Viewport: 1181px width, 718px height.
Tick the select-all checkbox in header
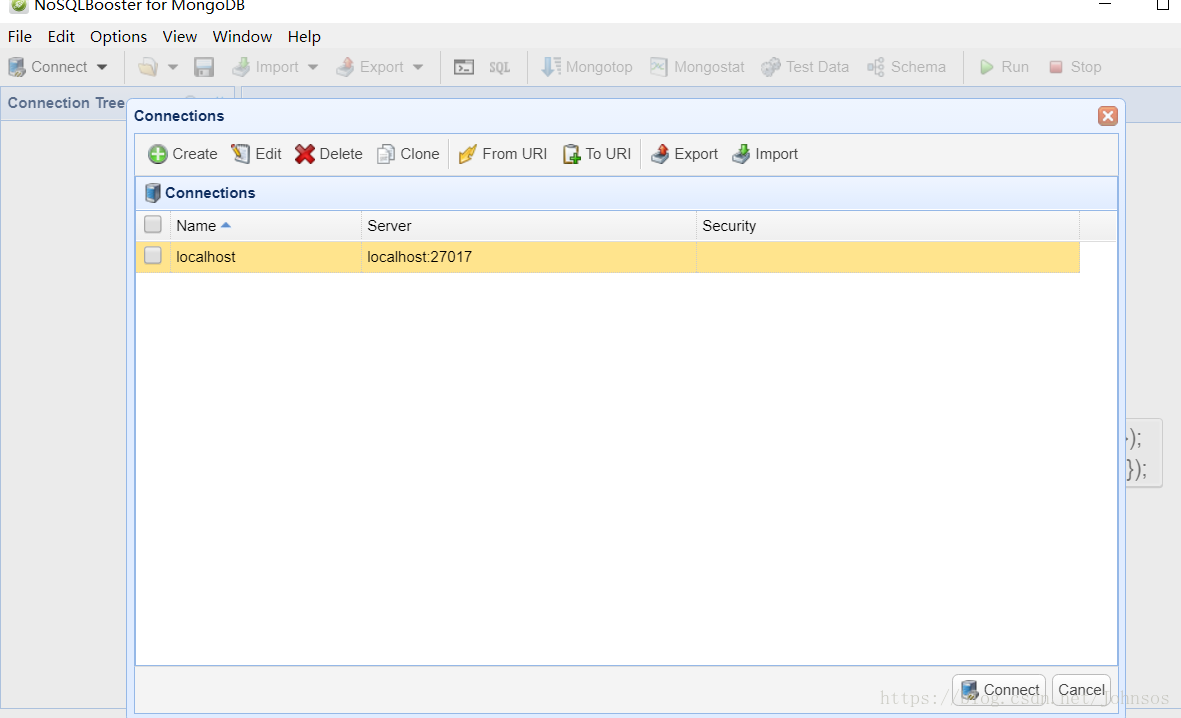153,225
